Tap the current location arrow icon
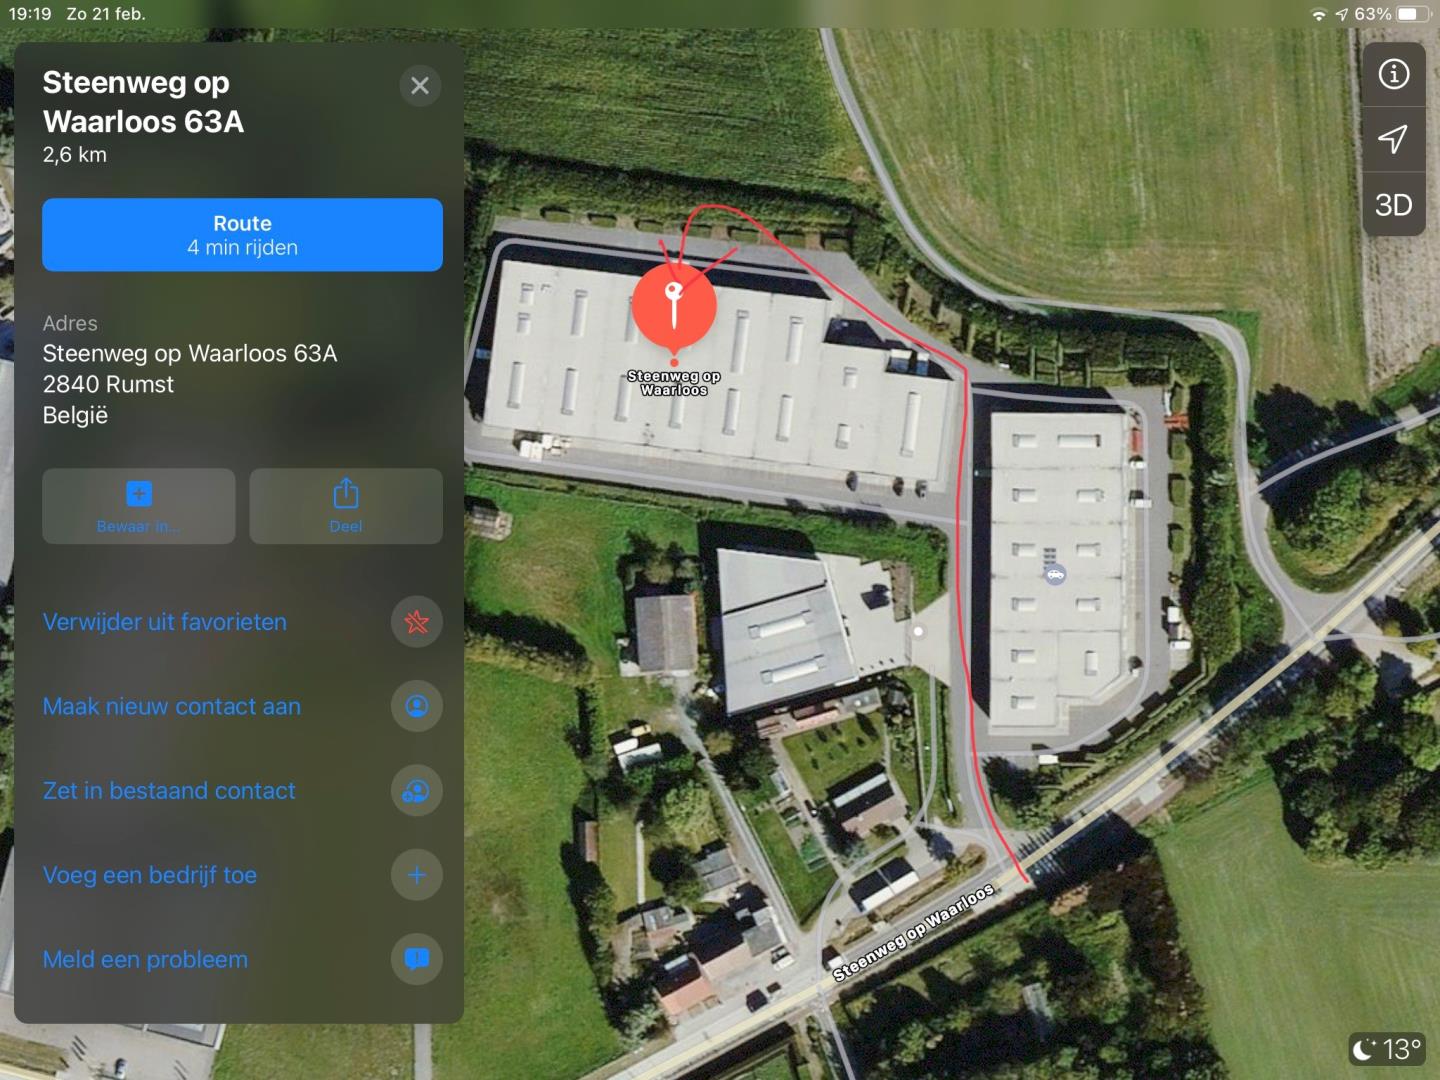This screenshot has height=1080, width=1440. 1393,139
